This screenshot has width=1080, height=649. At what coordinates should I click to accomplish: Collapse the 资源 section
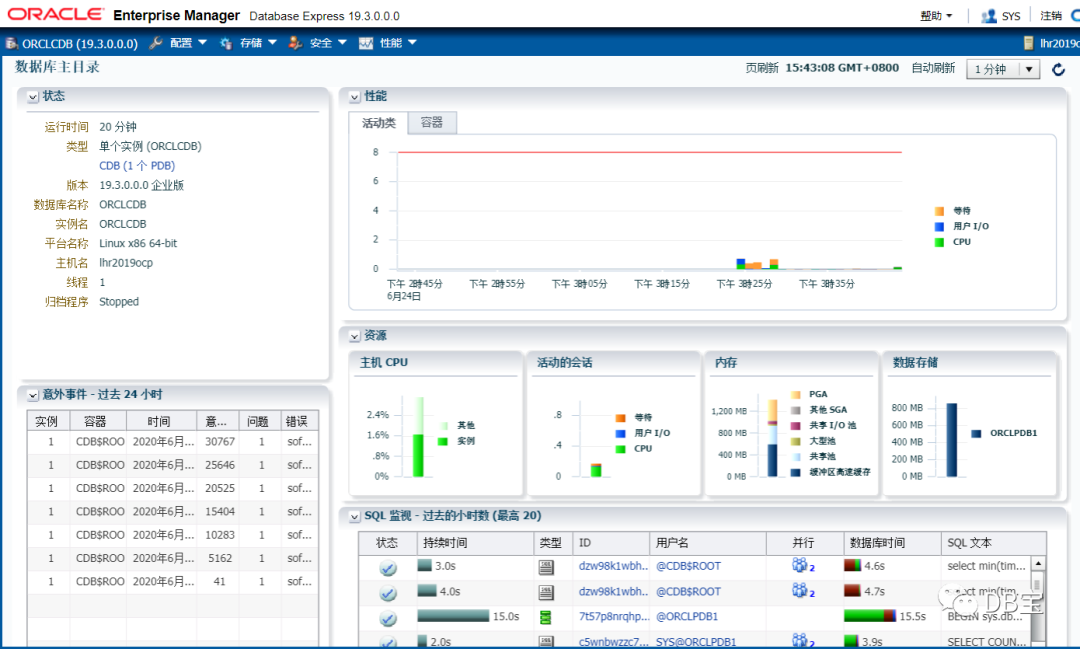pos(354,336)
